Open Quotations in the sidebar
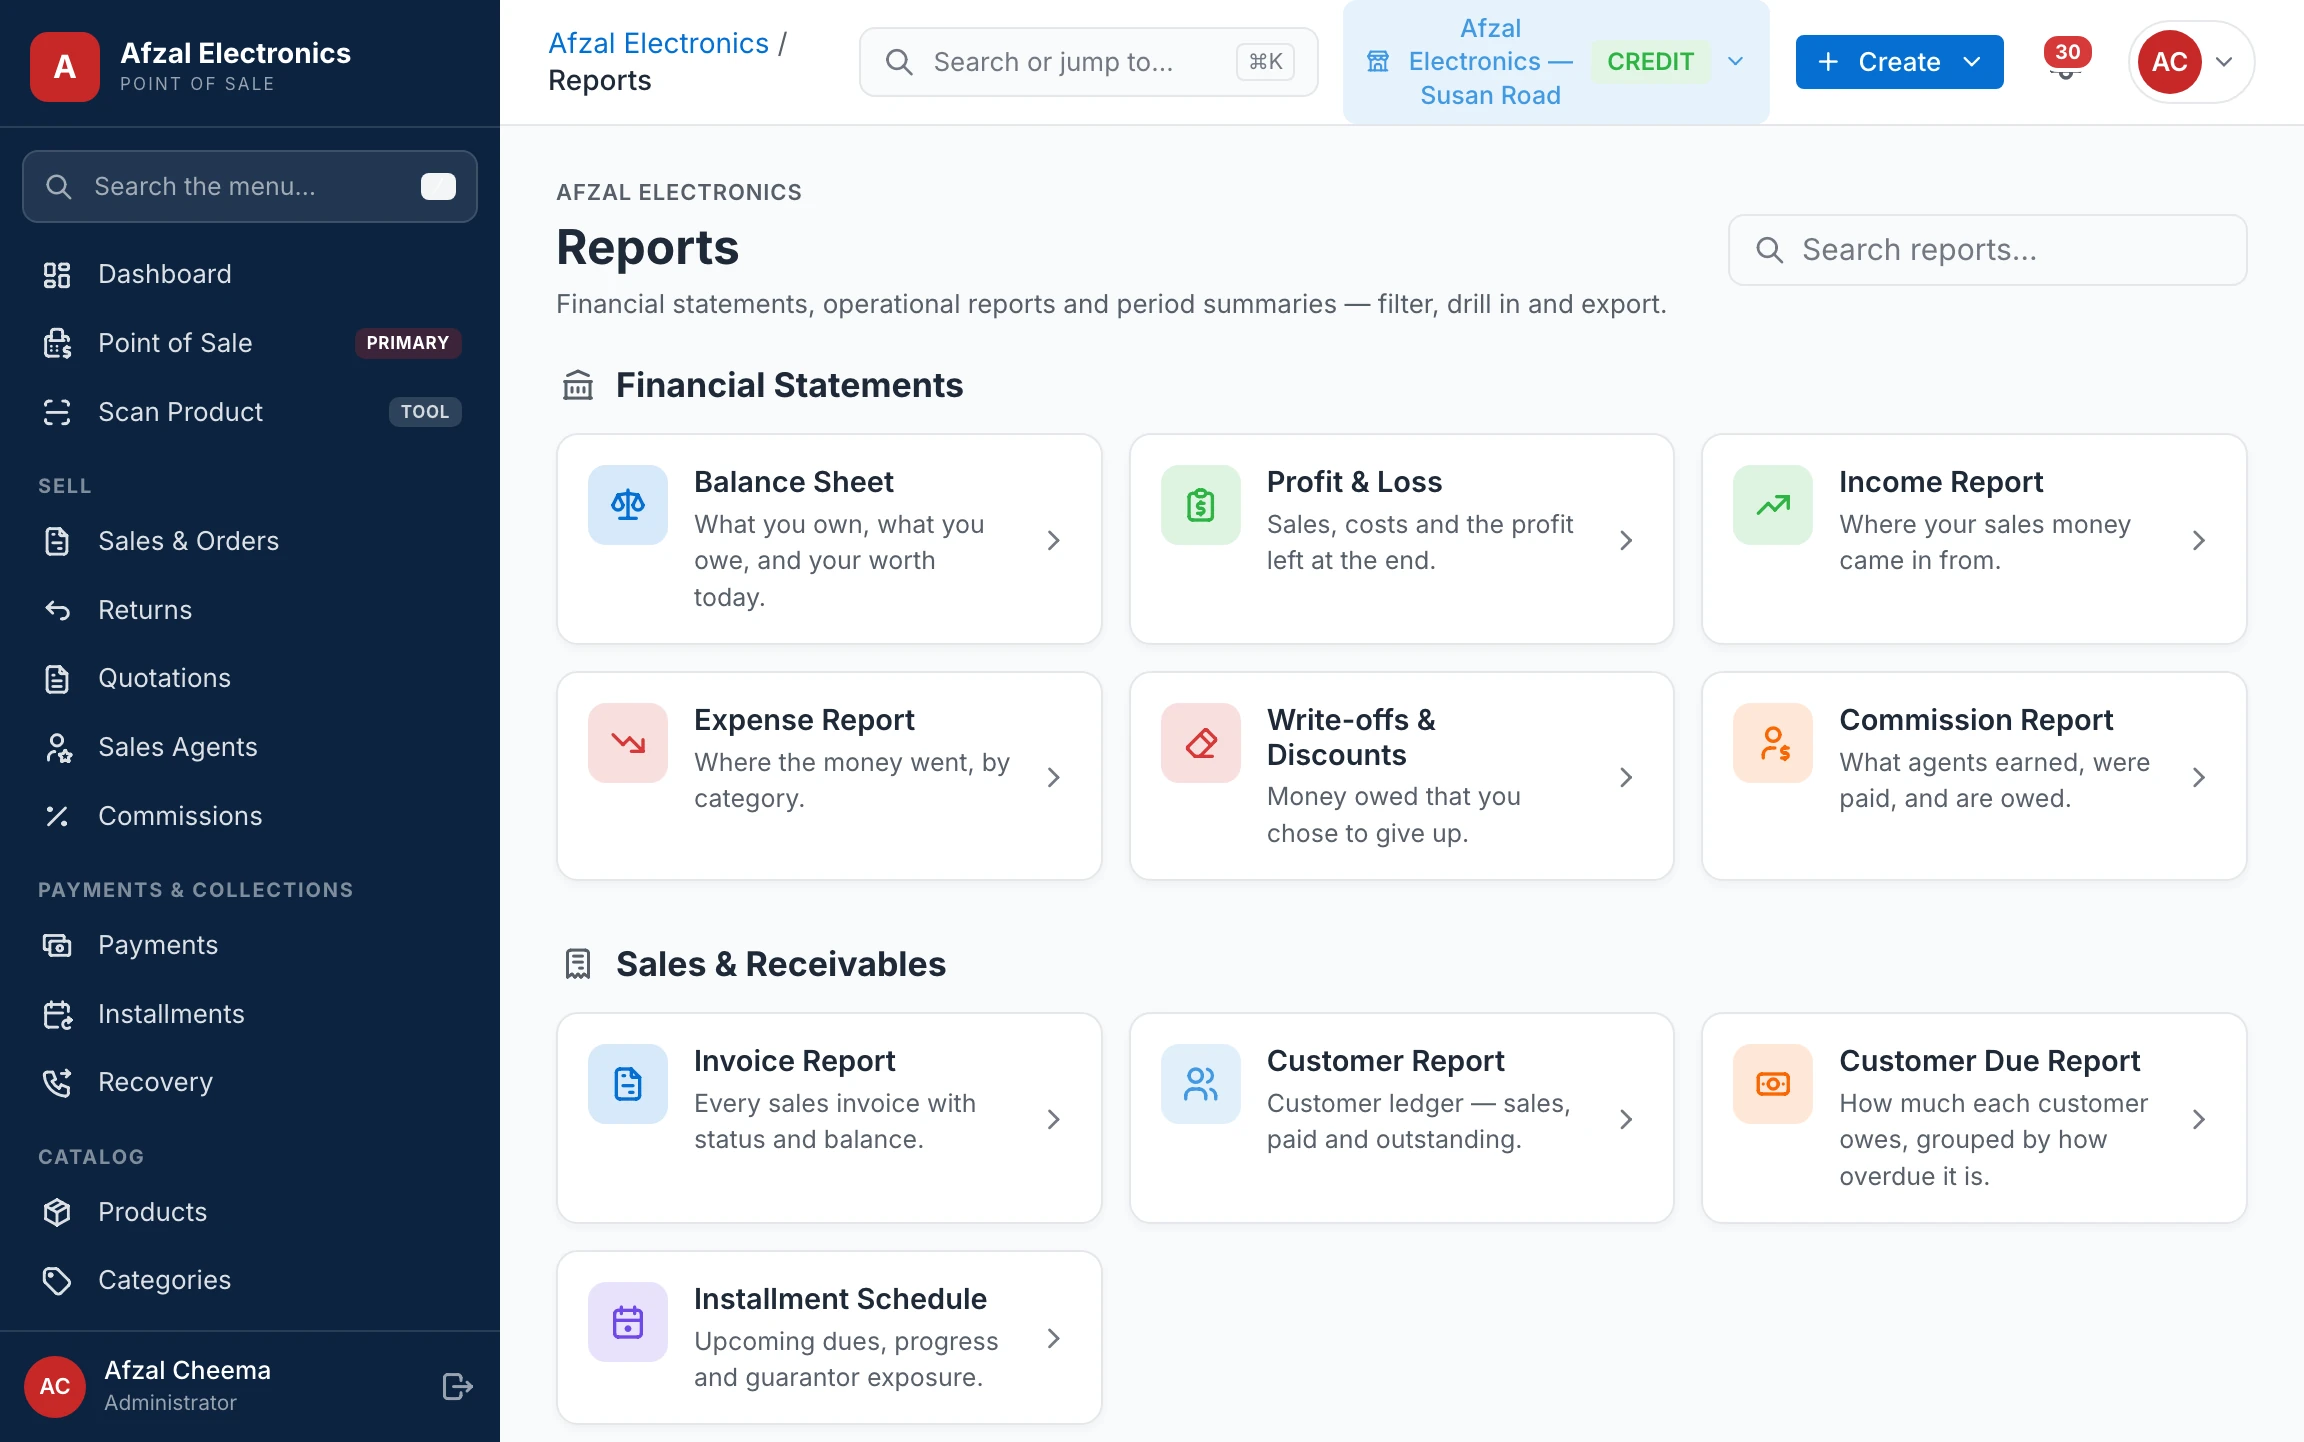This screenshot has height=1442, width=2304. point(250,678)
